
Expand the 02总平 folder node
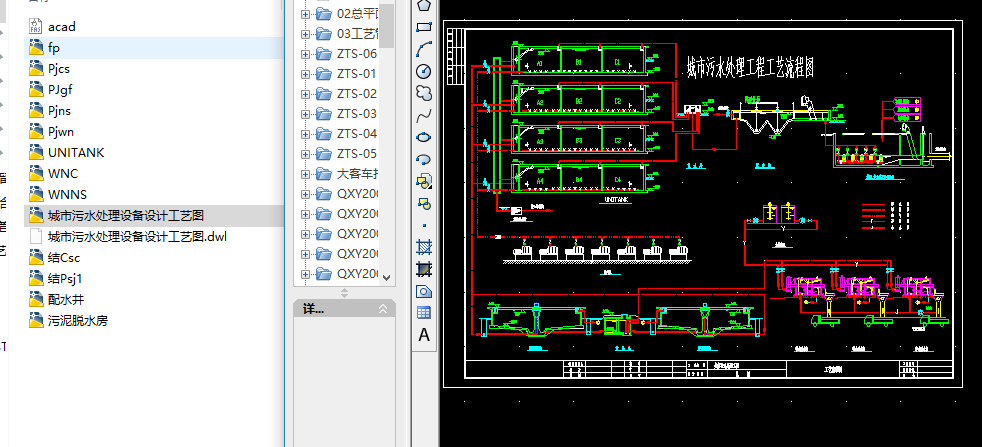pos(306,14)
